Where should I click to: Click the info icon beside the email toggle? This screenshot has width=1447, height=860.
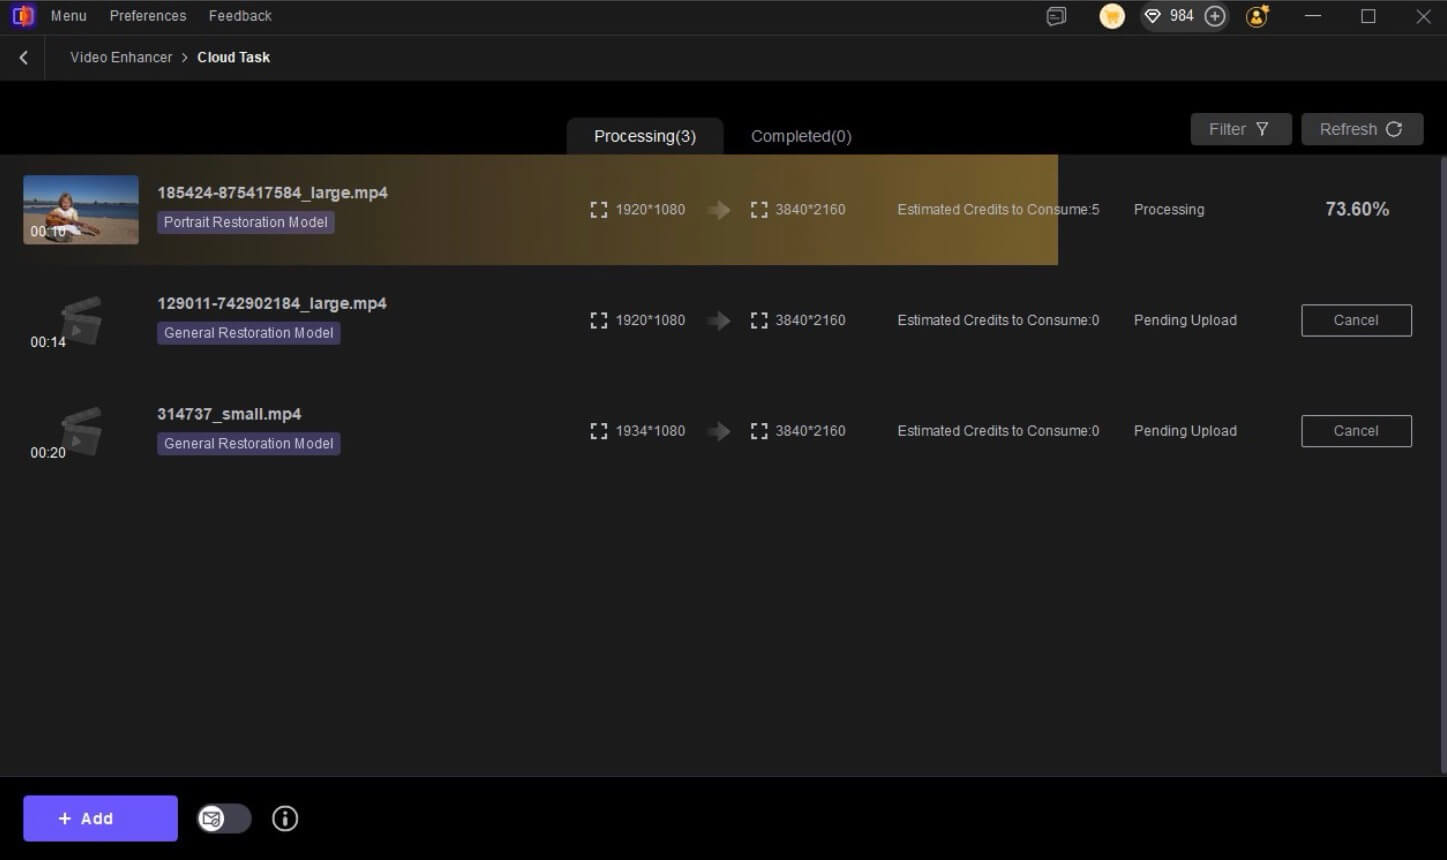point(285,819)
